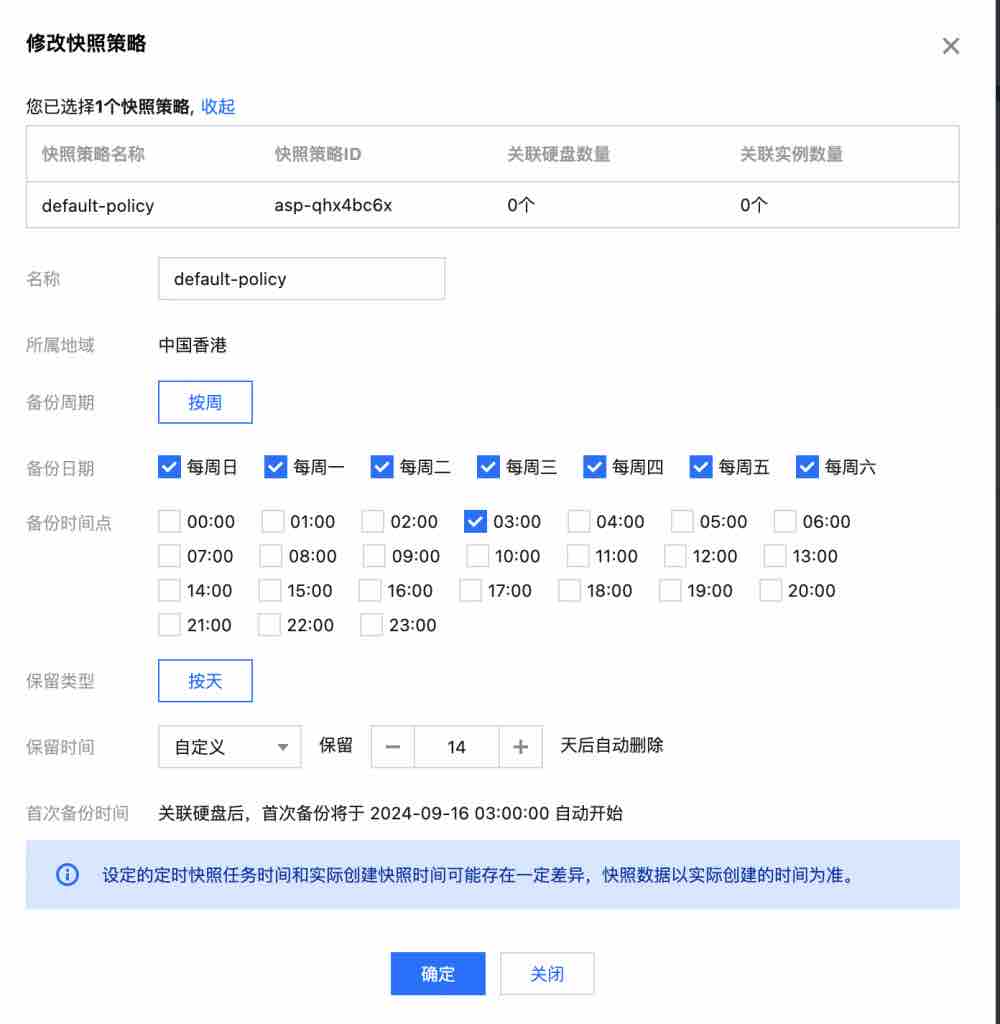Enable the 23:00 backup time

coord(371,625)
